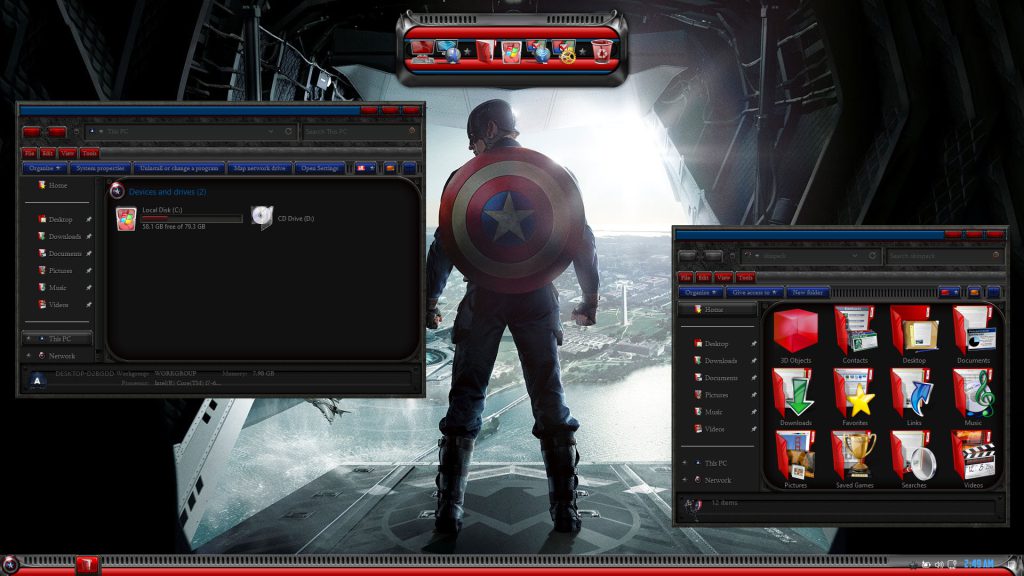Open the Recycle Bin in the top dock

tap(601, 51)
